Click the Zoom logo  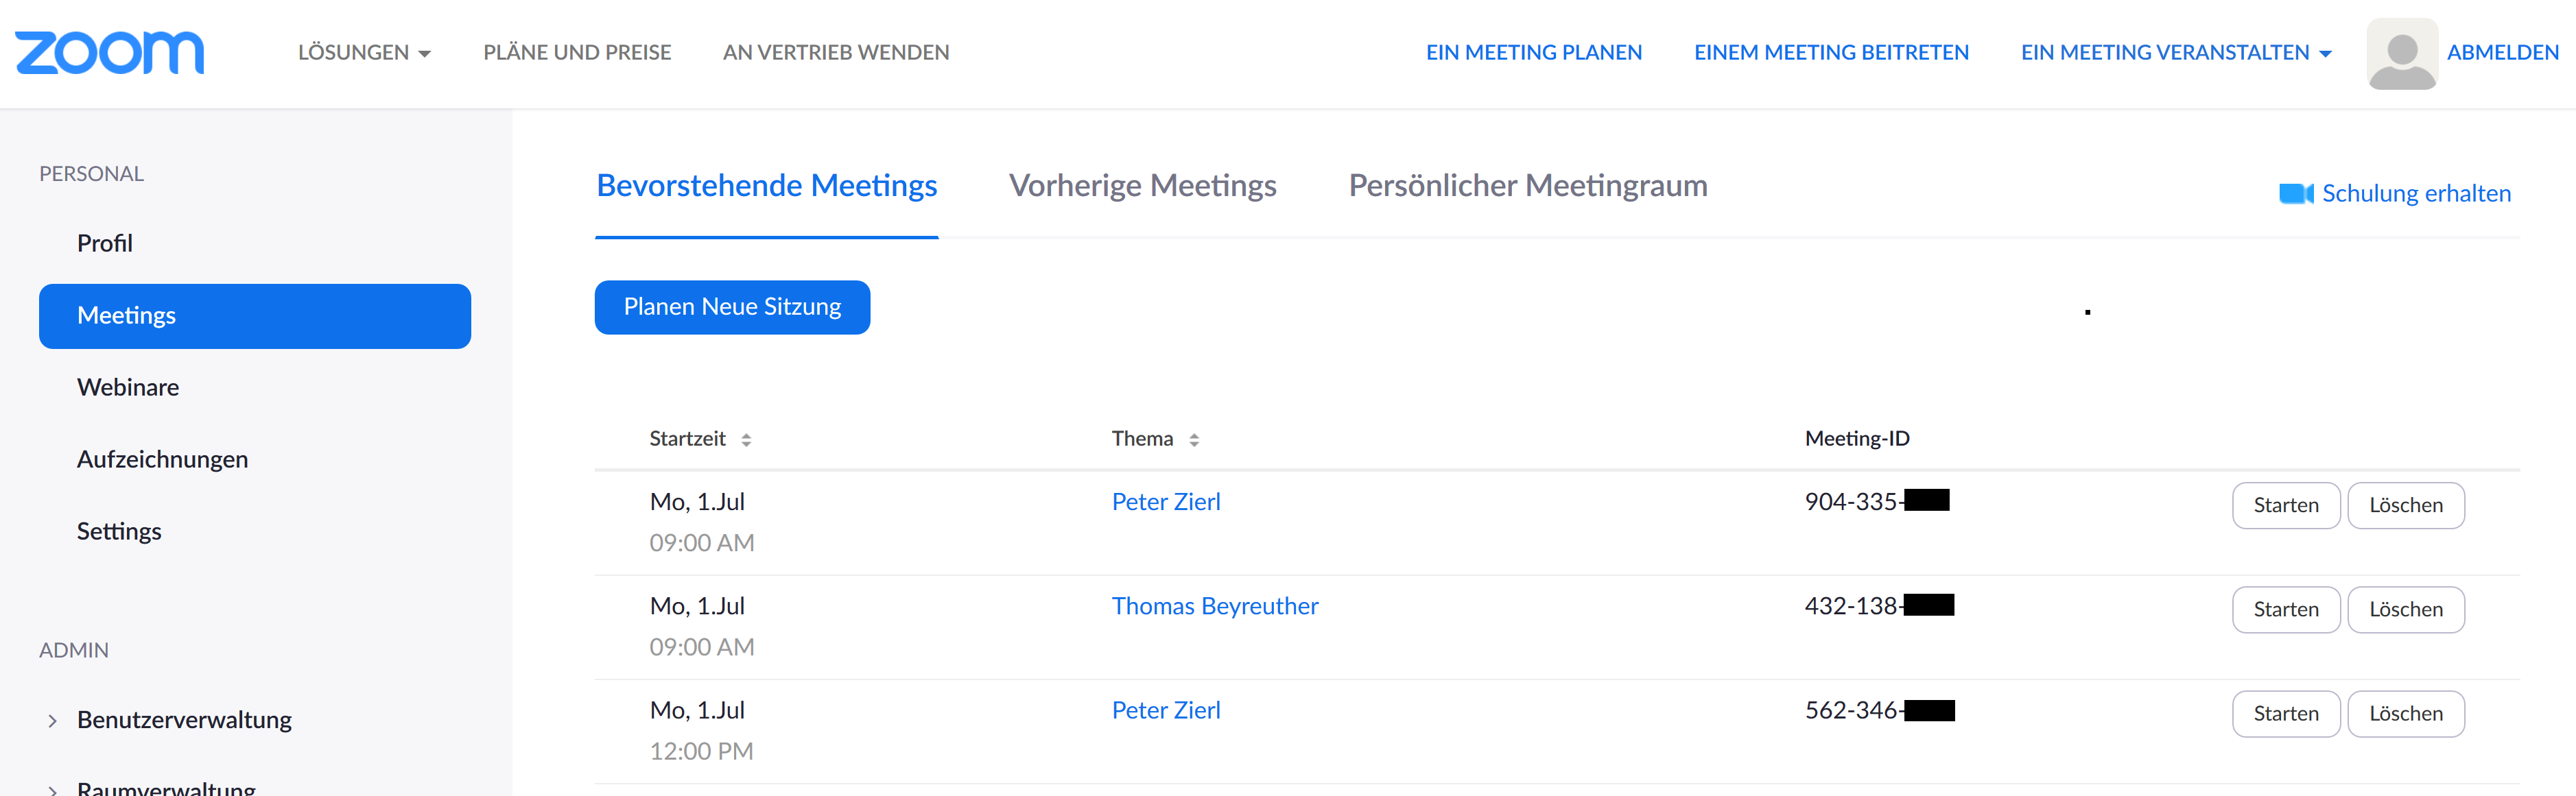110,52
